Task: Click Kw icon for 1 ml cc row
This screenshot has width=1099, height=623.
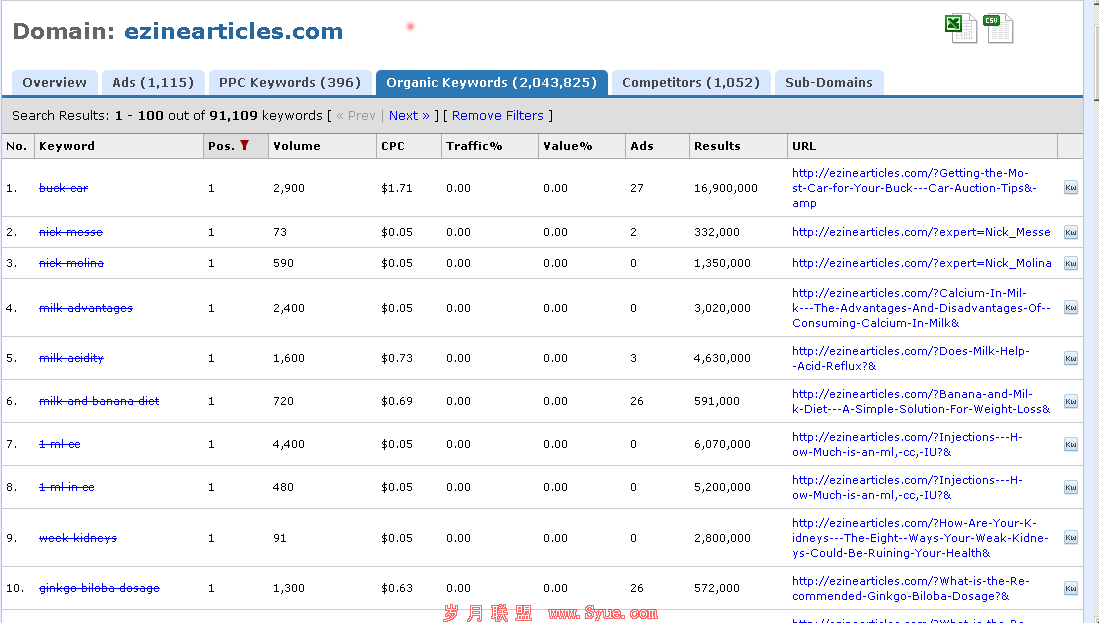Action: [1070, 444]
